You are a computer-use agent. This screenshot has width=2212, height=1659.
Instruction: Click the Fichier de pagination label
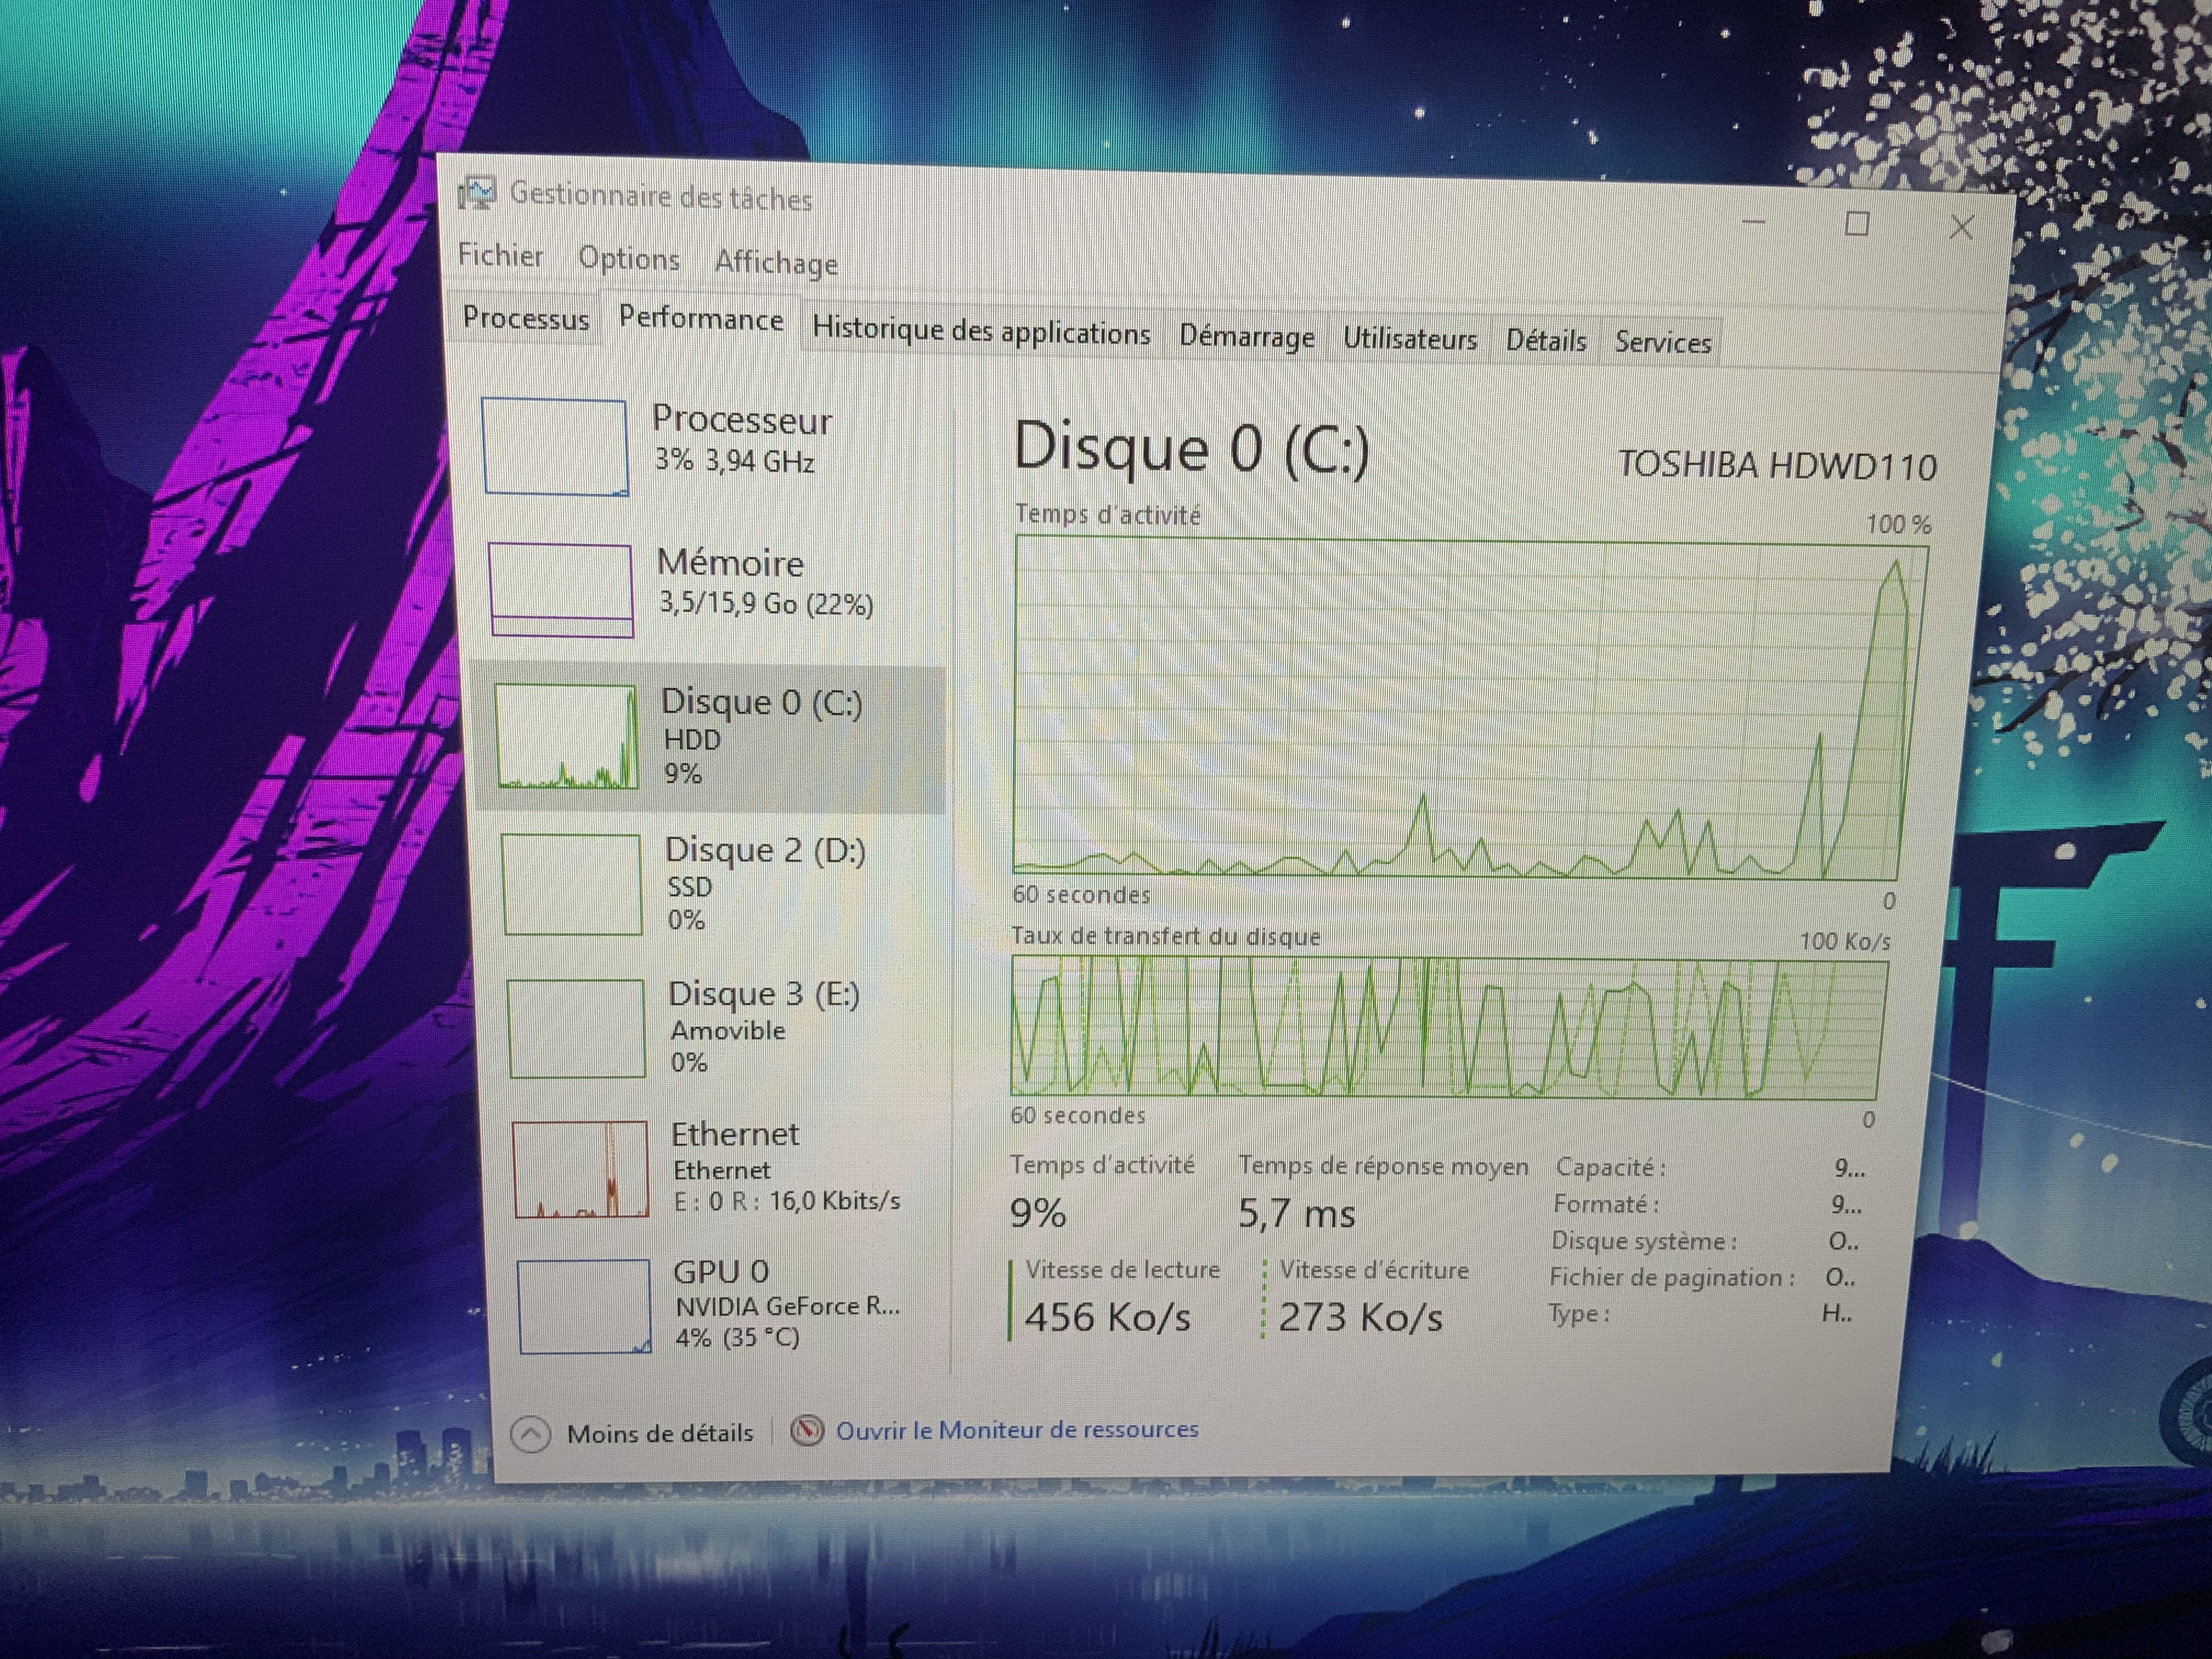point(1672,1277)
